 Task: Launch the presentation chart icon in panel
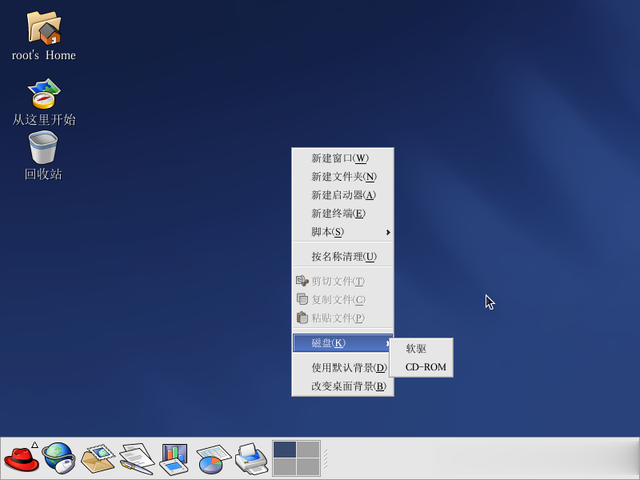click(x=175, y=459)
